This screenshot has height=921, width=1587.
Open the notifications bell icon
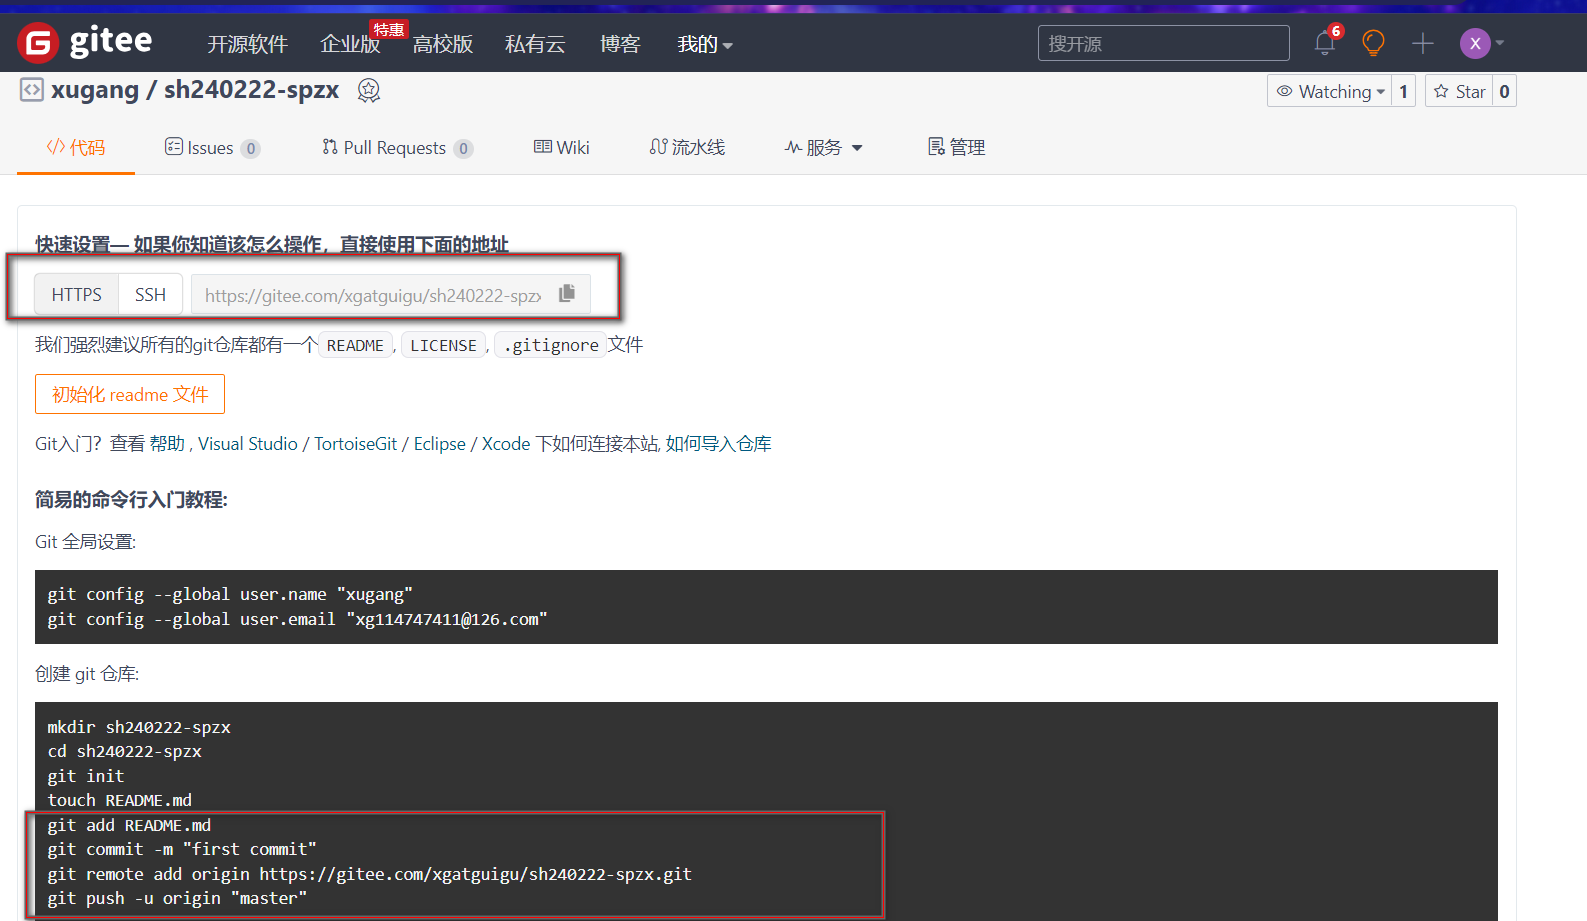[1325, 43]
